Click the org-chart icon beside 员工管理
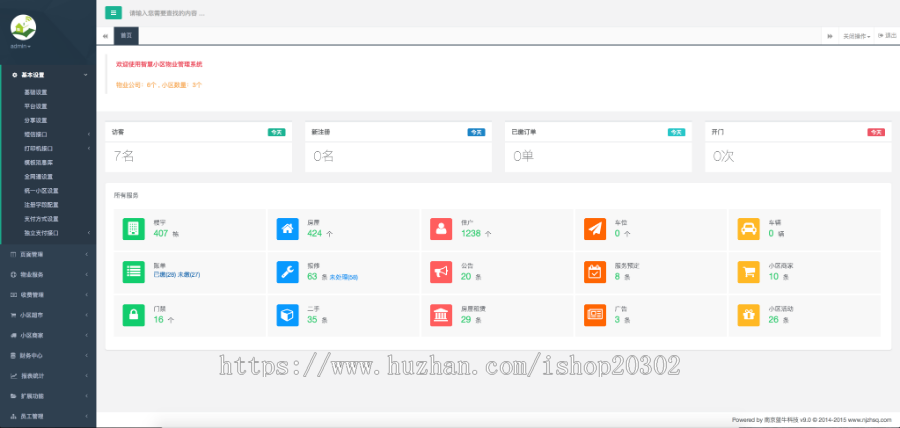Image resolution: width=900 pixels, height=428 pixels. click(x=14, y=417)
